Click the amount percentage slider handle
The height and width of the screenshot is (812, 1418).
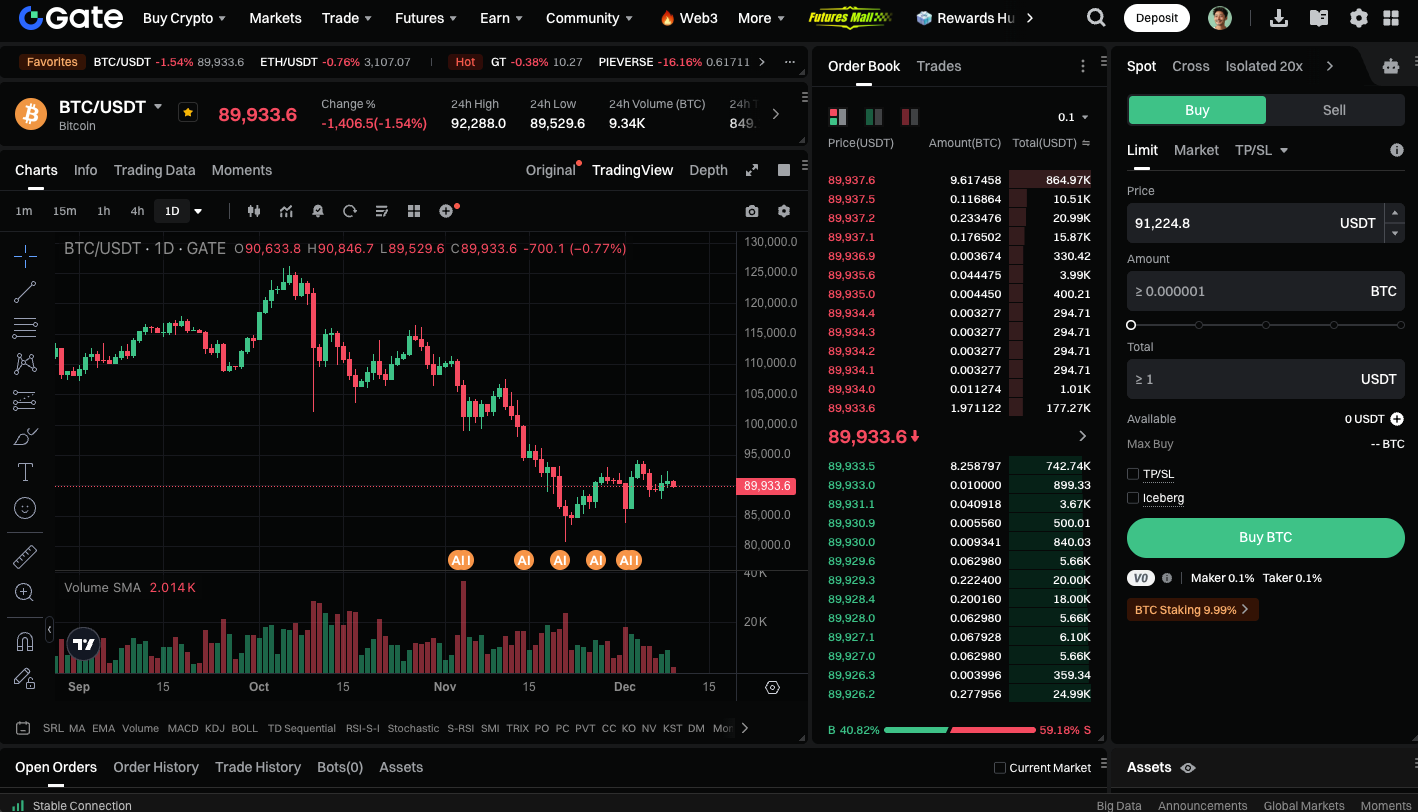pos(1131,325)
